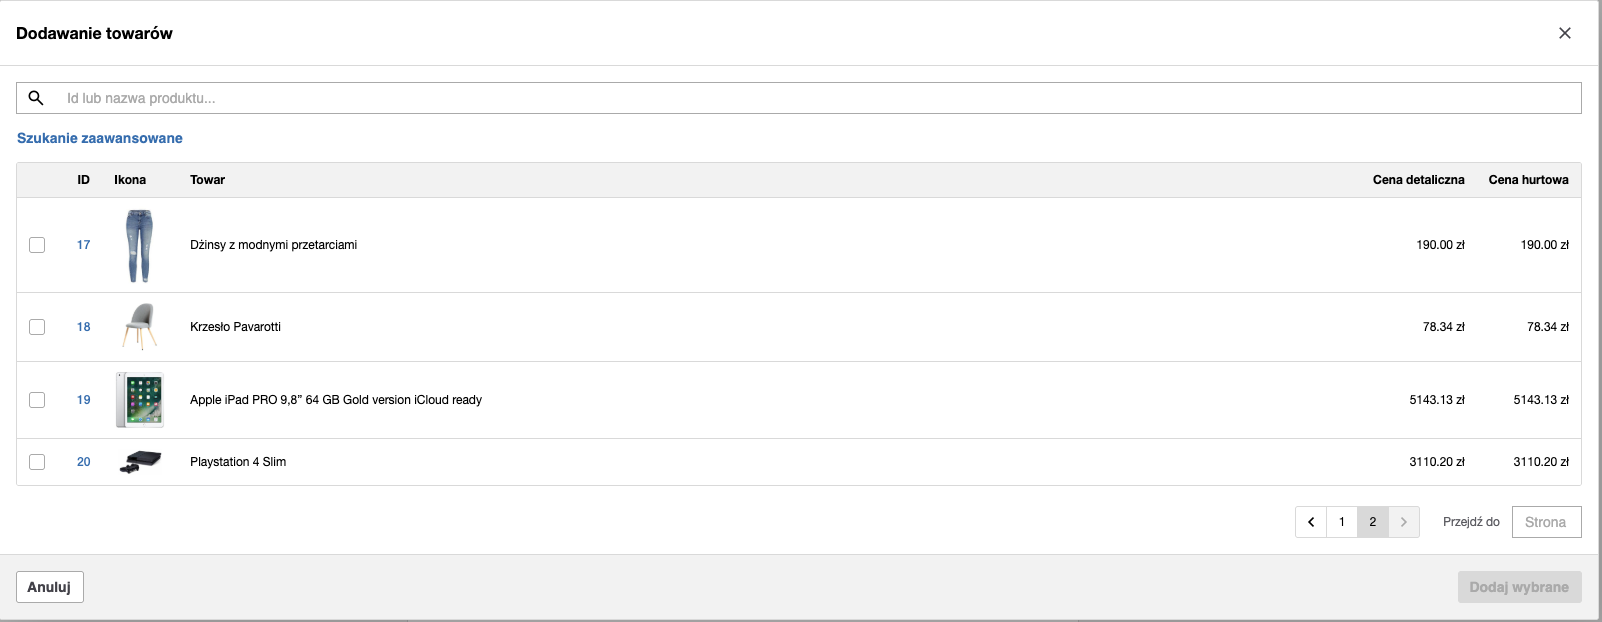Focus the product name search field
The height and width of the screenshot is (622, 1602).
tap(800, 98)
